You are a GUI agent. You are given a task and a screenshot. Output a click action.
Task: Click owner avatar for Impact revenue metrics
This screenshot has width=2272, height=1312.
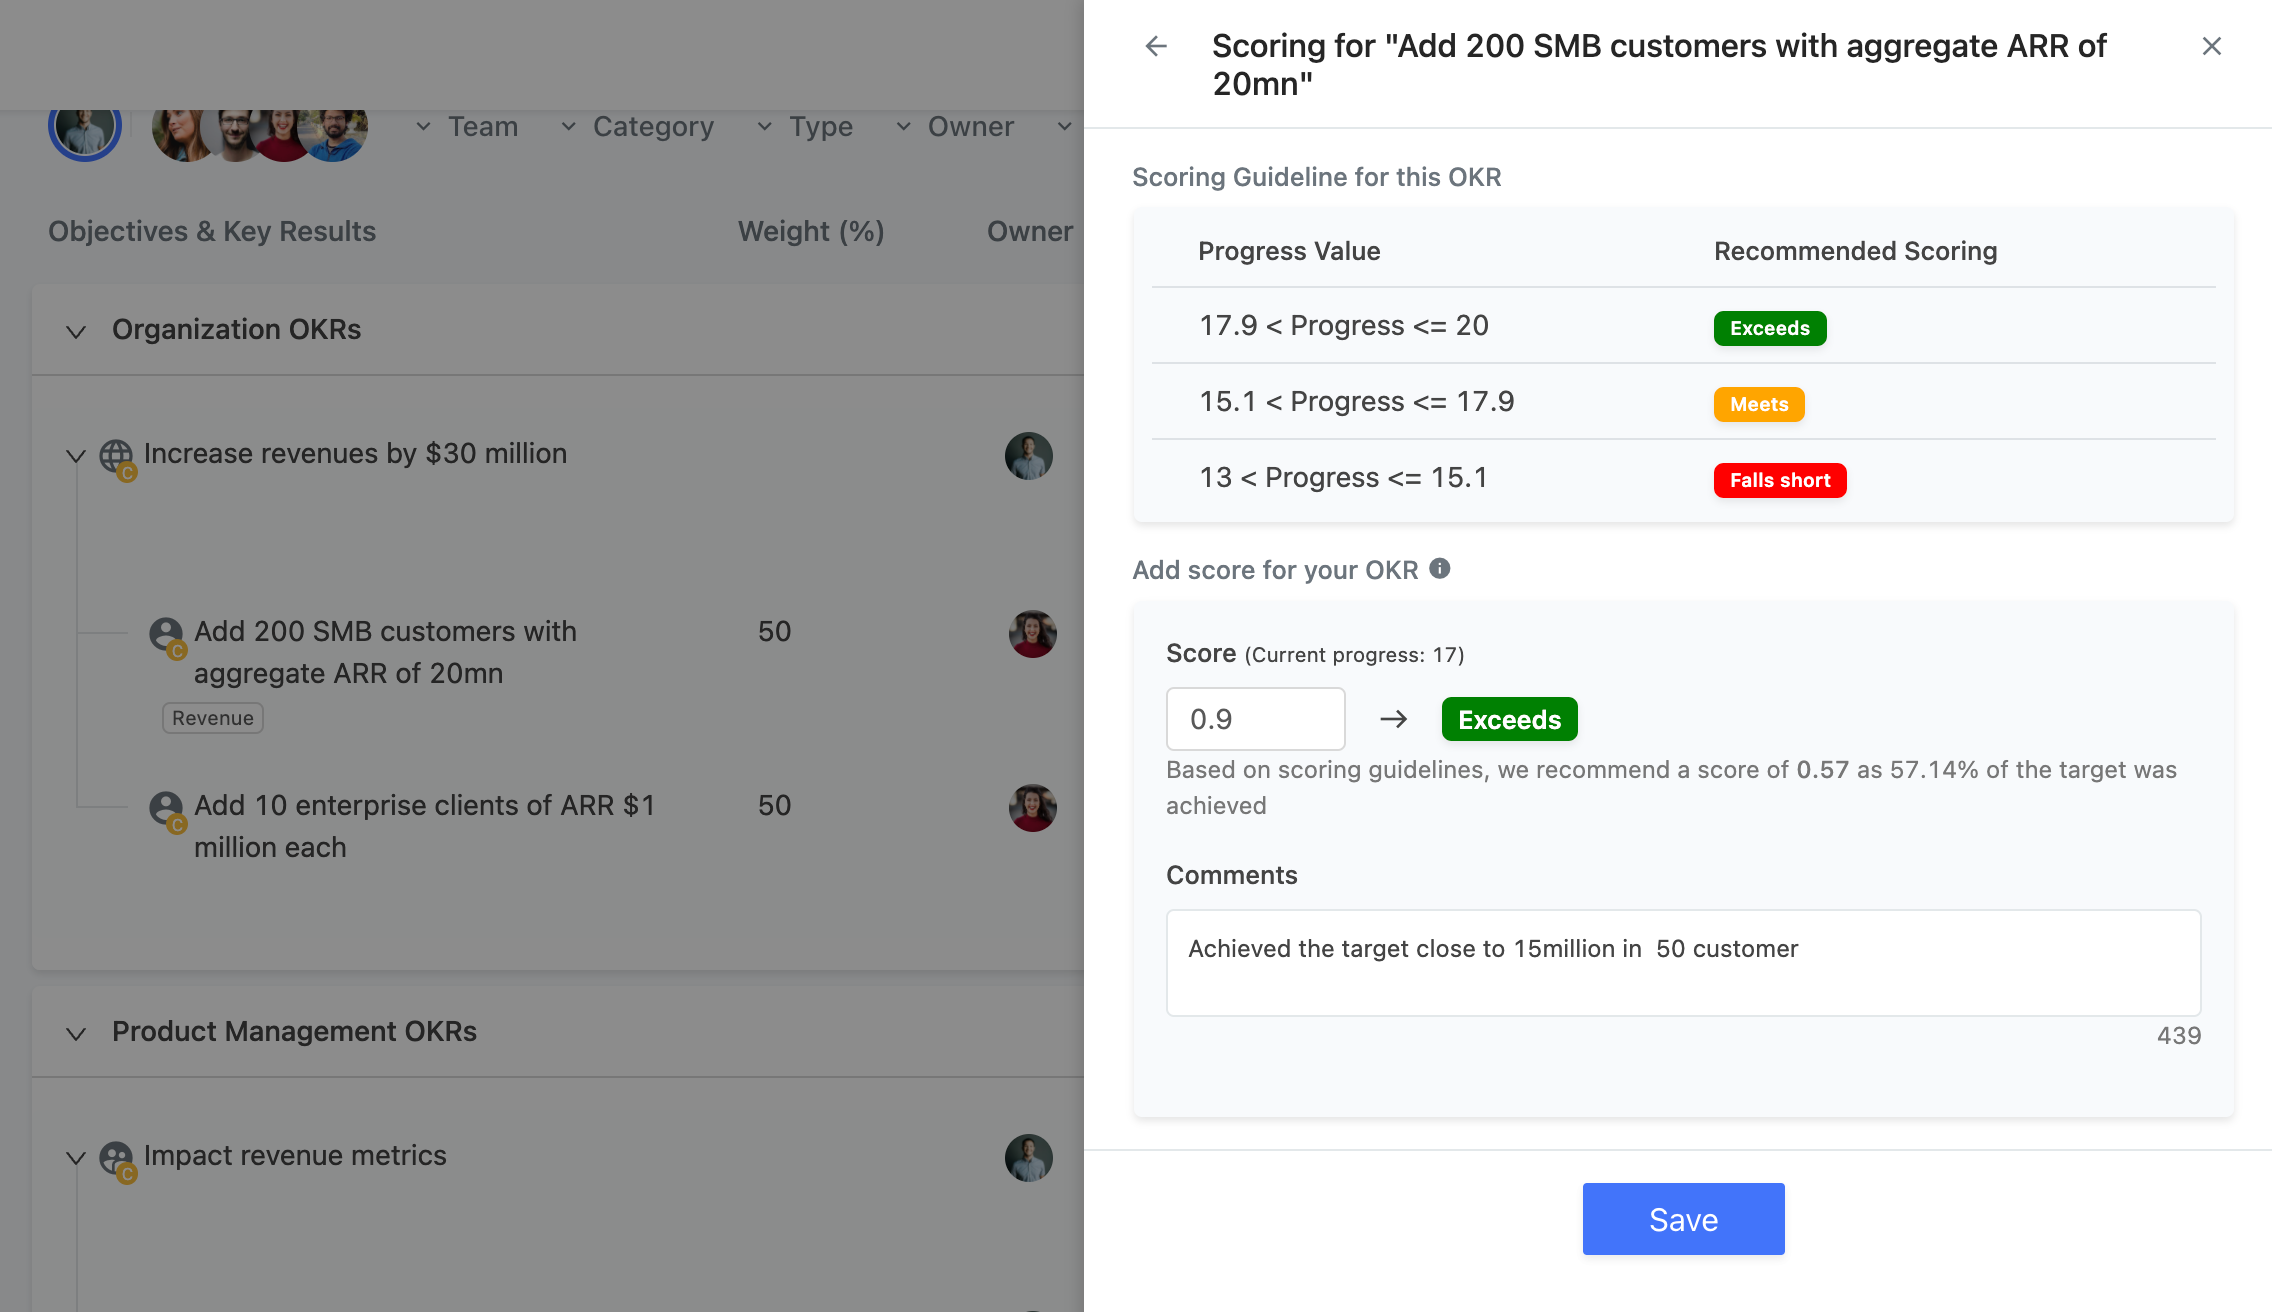coord(1029,1158)
